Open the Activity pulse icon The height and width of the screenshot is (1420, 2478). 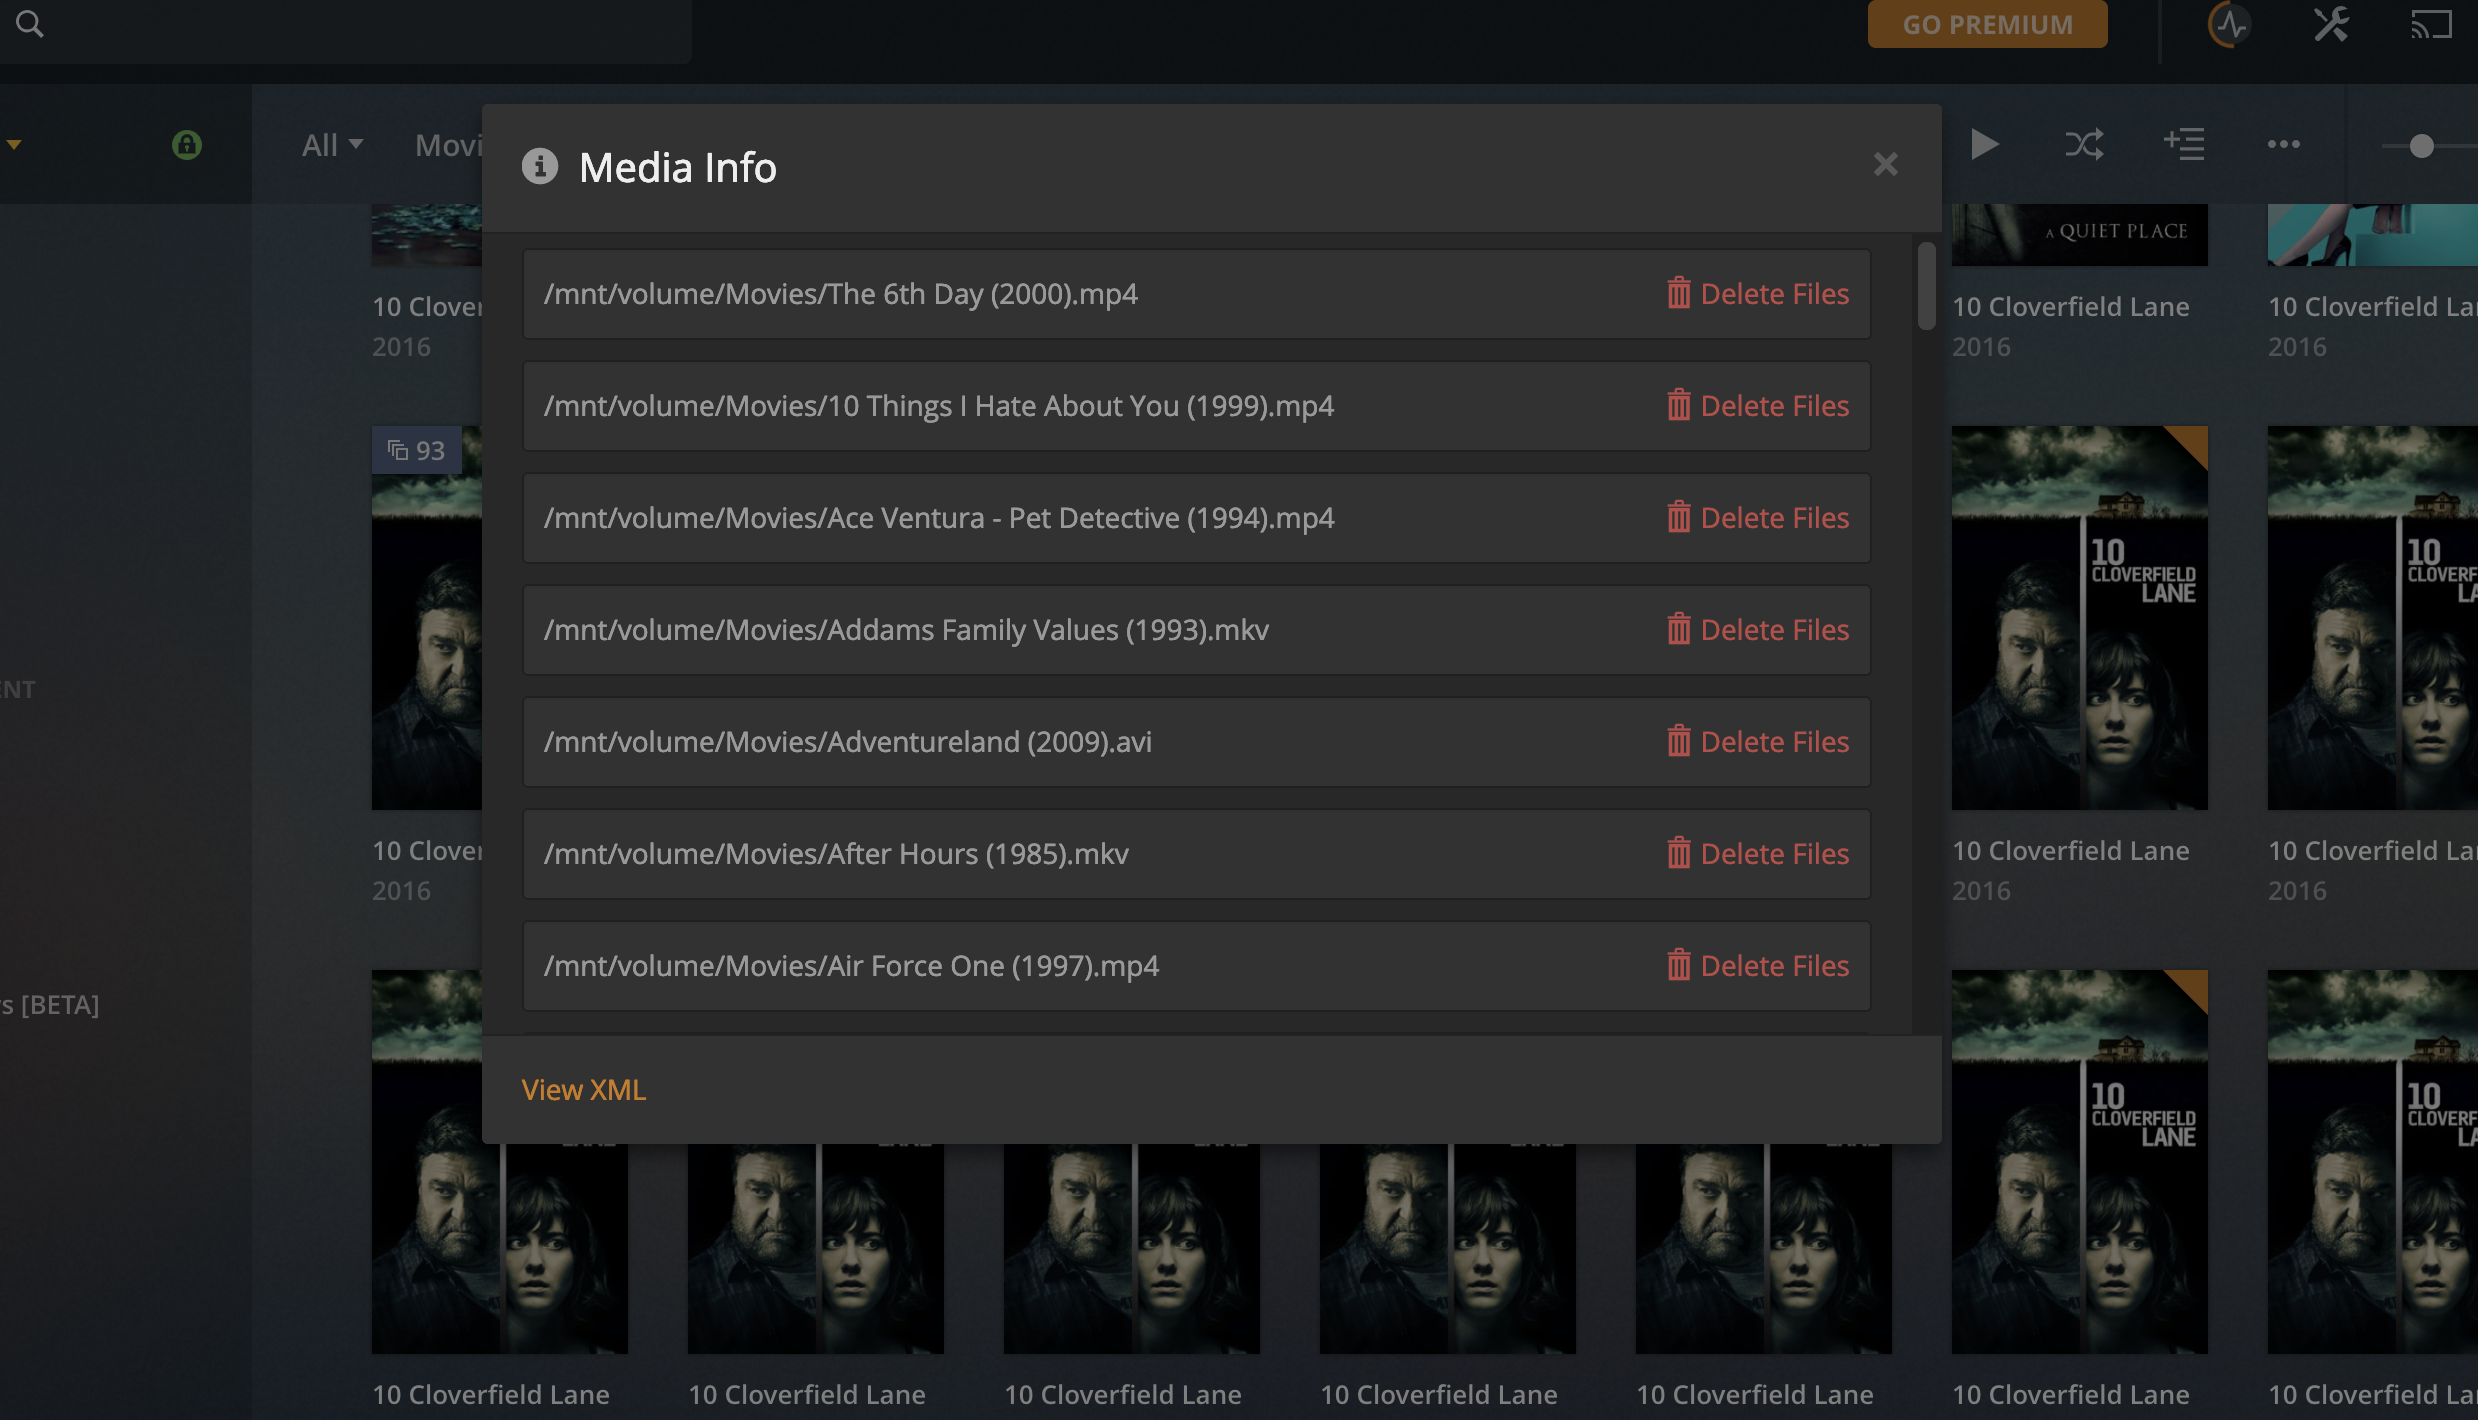point(2229,24)
